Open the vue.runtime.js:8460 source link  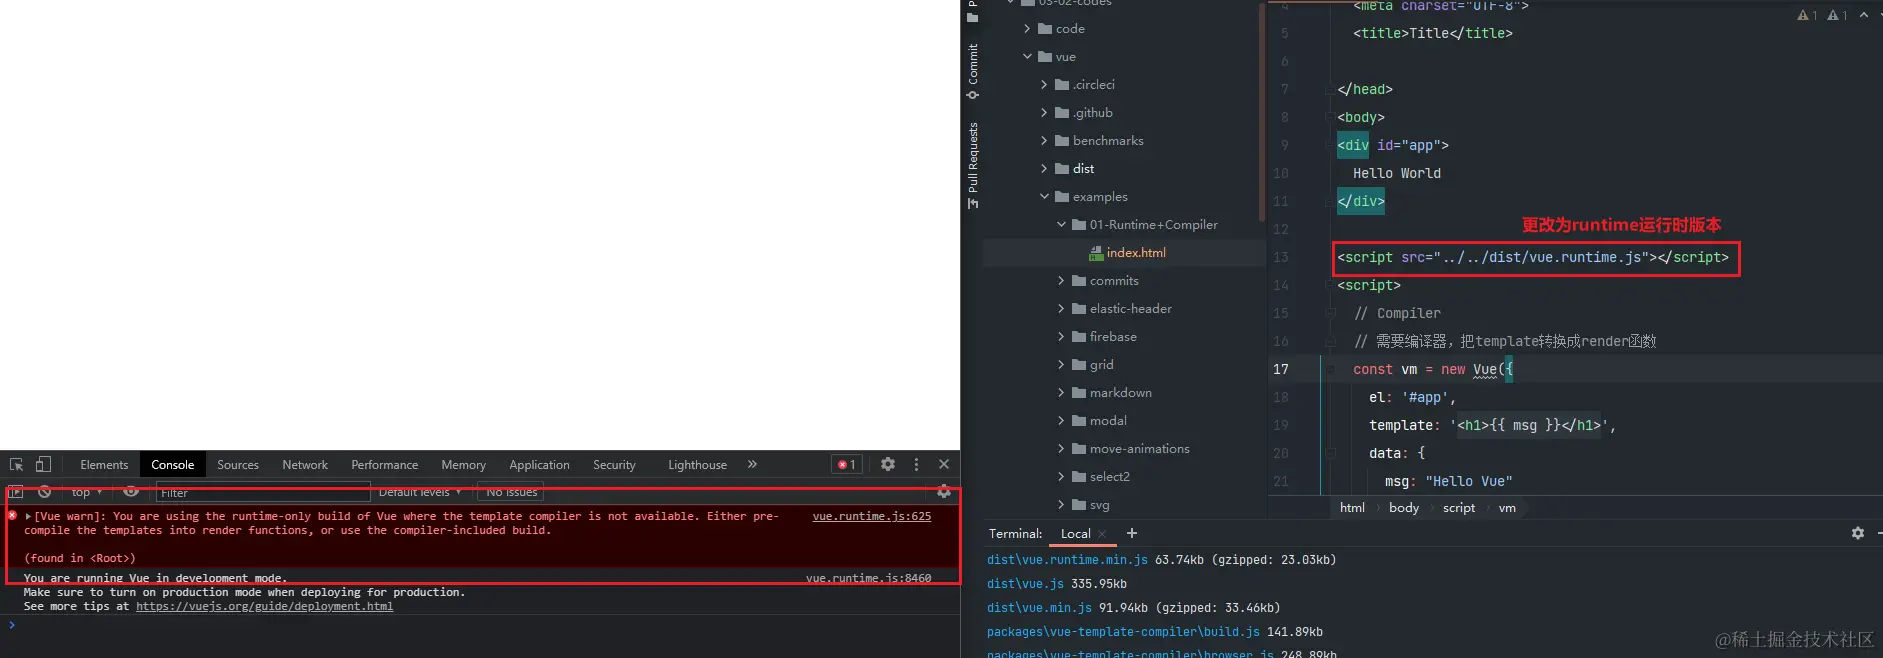868,578
